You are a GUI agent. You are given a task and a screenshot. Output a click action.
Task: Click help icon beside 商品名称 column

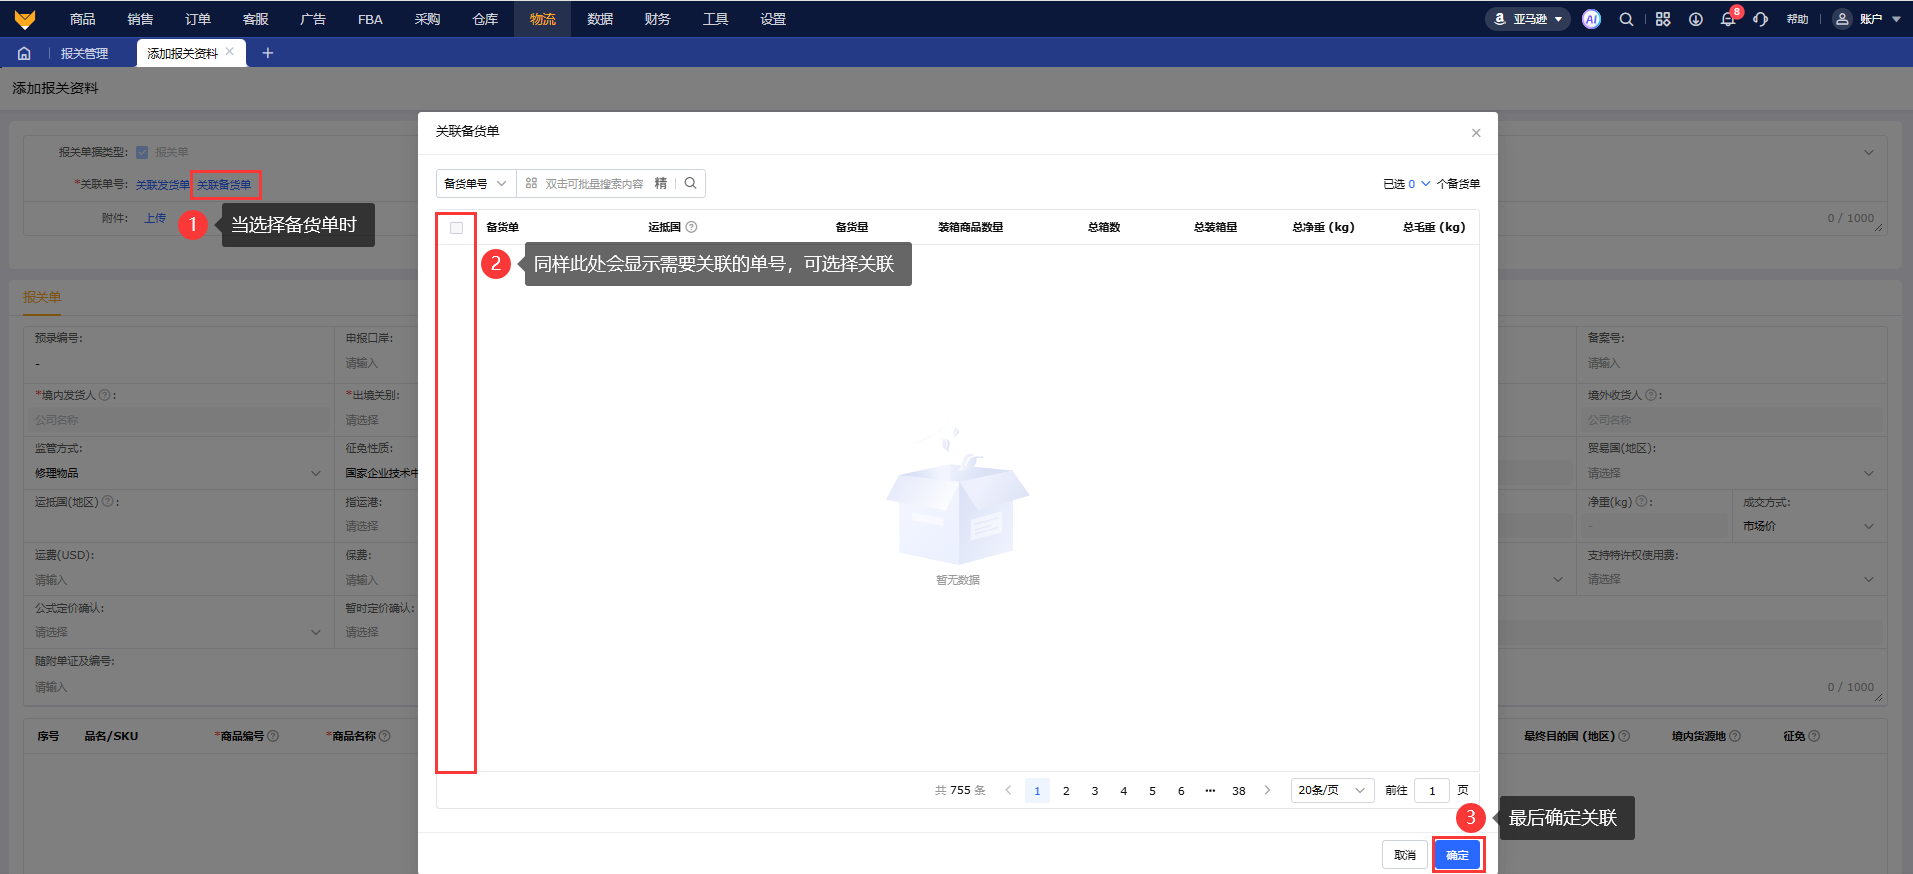pyautogui.click(x=385, y=736)
